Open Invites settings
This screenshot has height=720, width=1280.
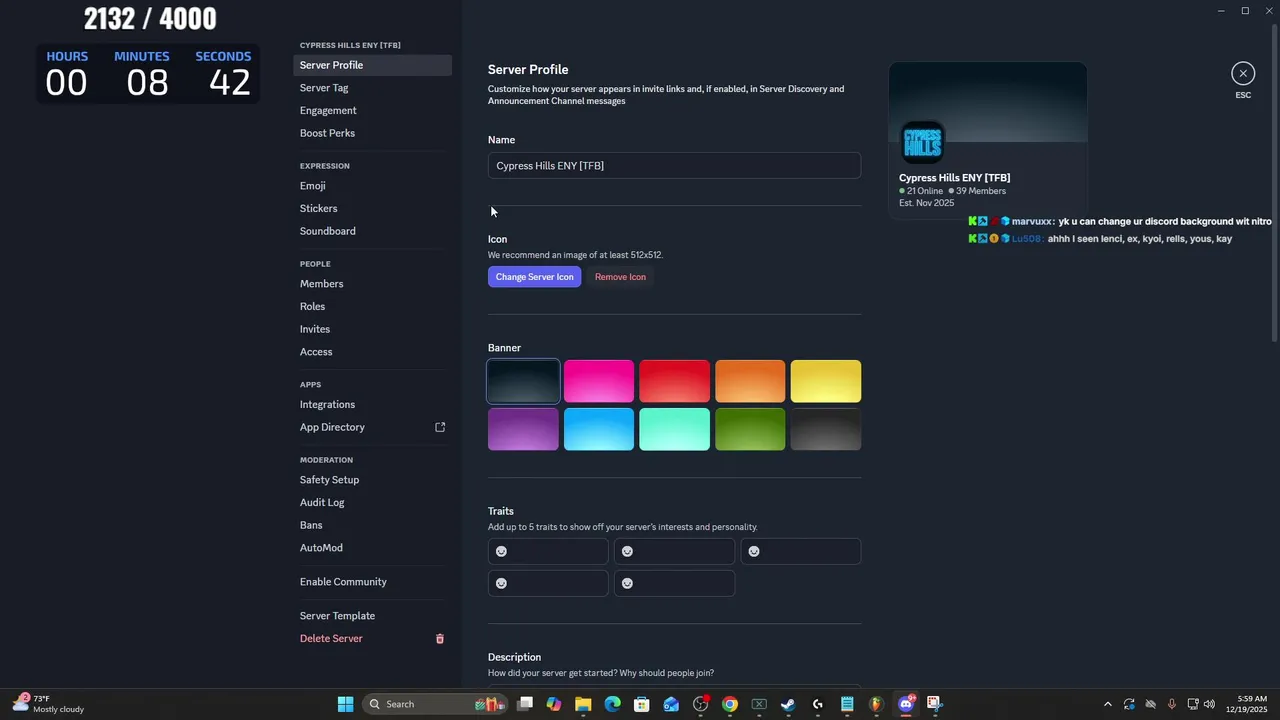pos(372,329)
